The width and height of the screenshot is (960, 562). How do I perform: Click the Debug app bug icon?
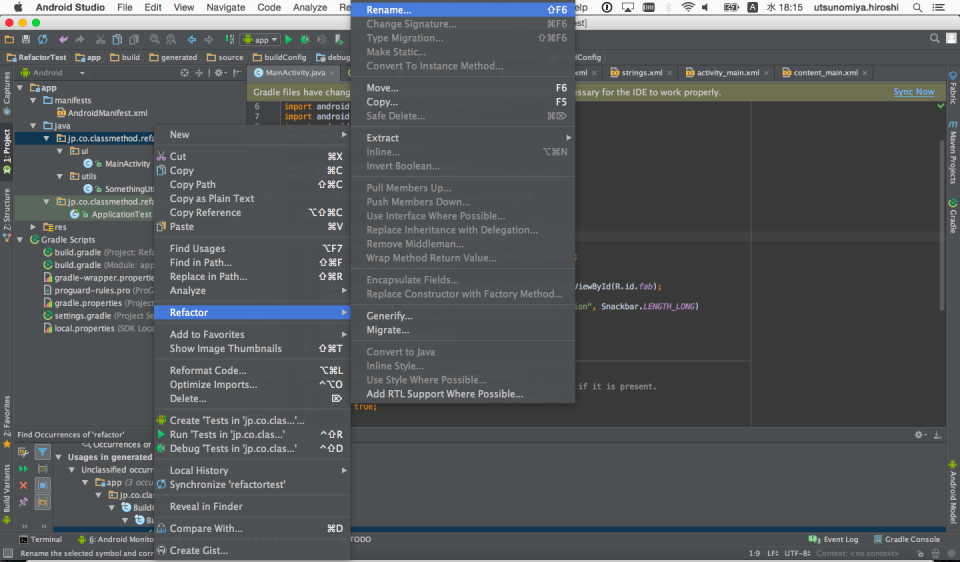(305, 39)
